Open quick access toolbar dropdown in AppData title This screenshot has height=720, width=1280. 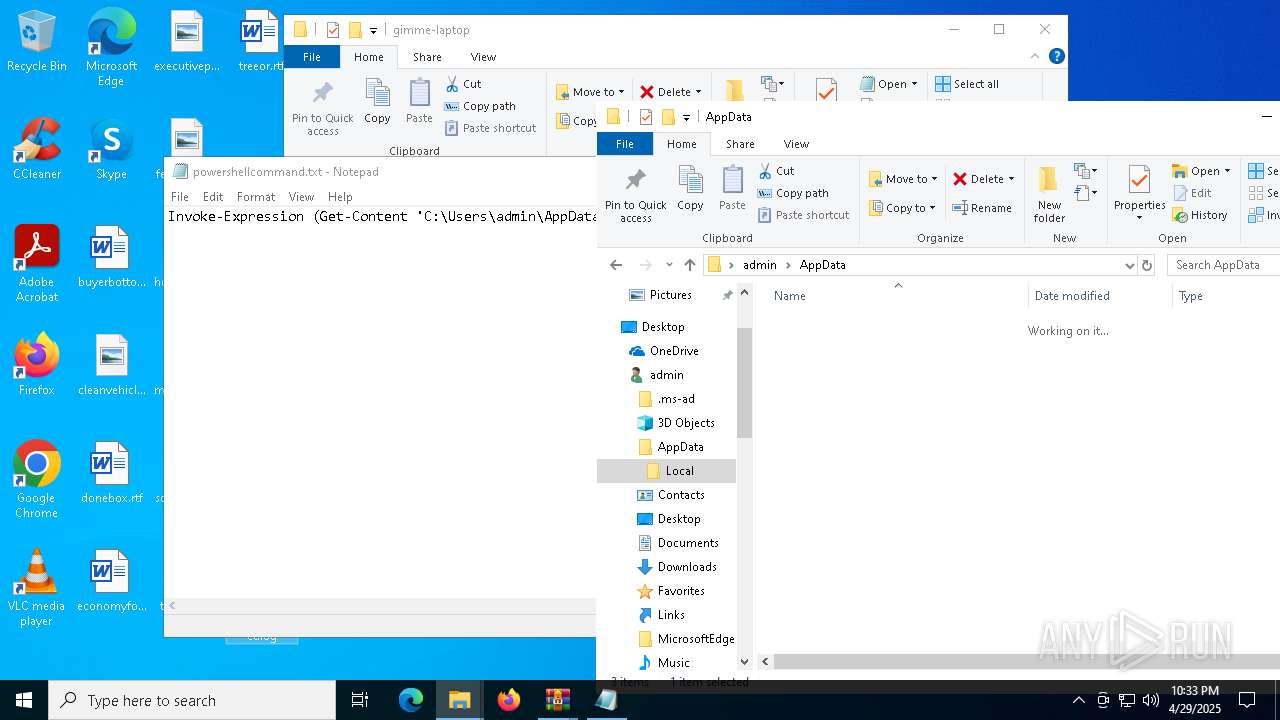[686, 117]
